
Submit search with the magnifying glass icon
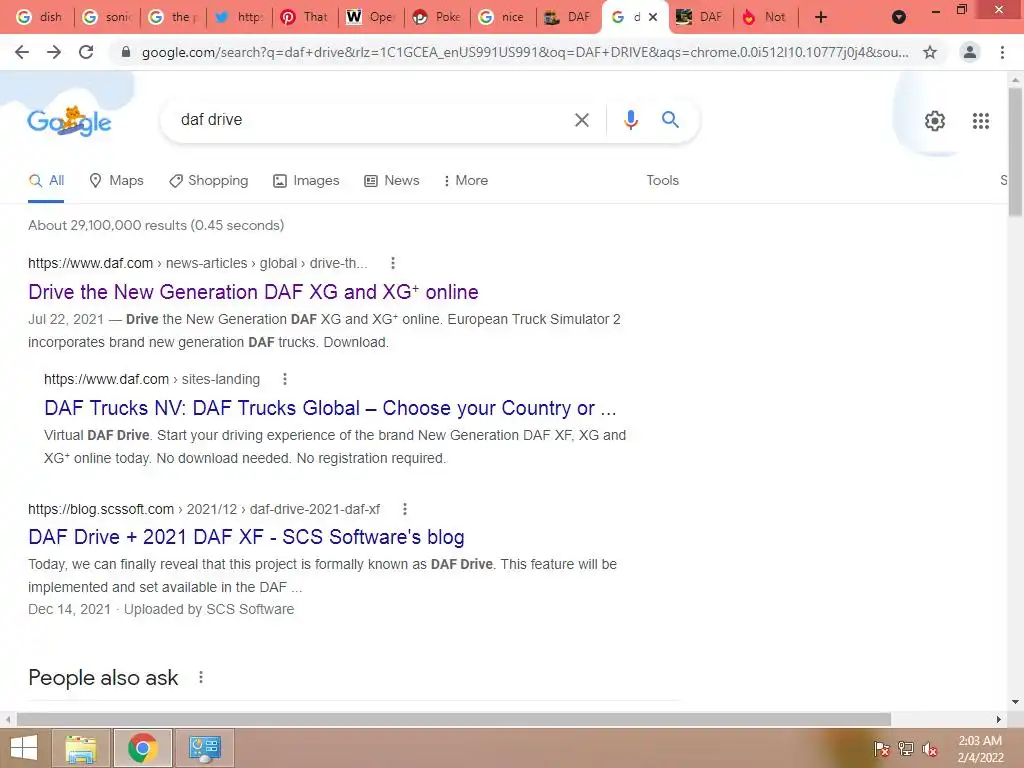[x=670, y=120]
